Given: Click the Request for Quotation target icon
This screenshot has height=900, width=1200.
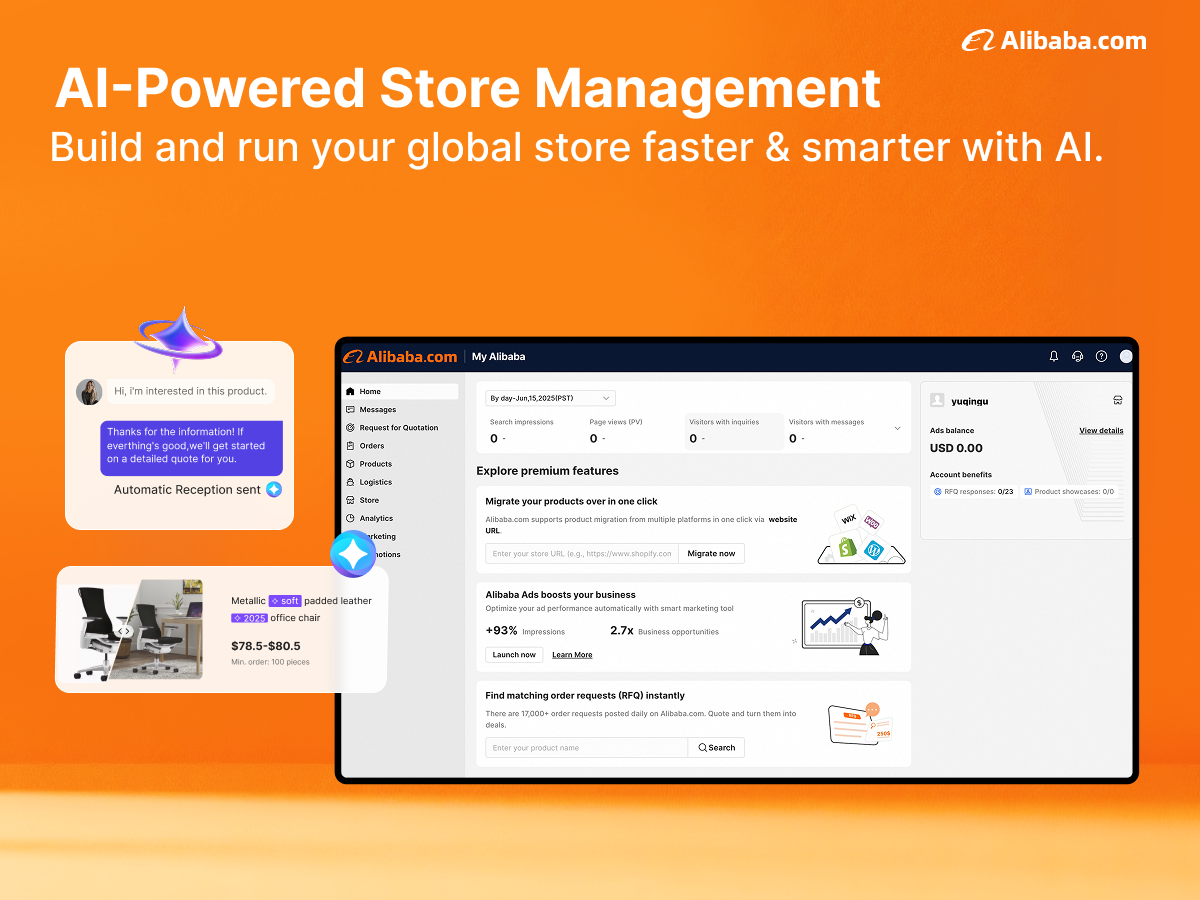Looking at the screenshot, I should click(x=350, y=428).
